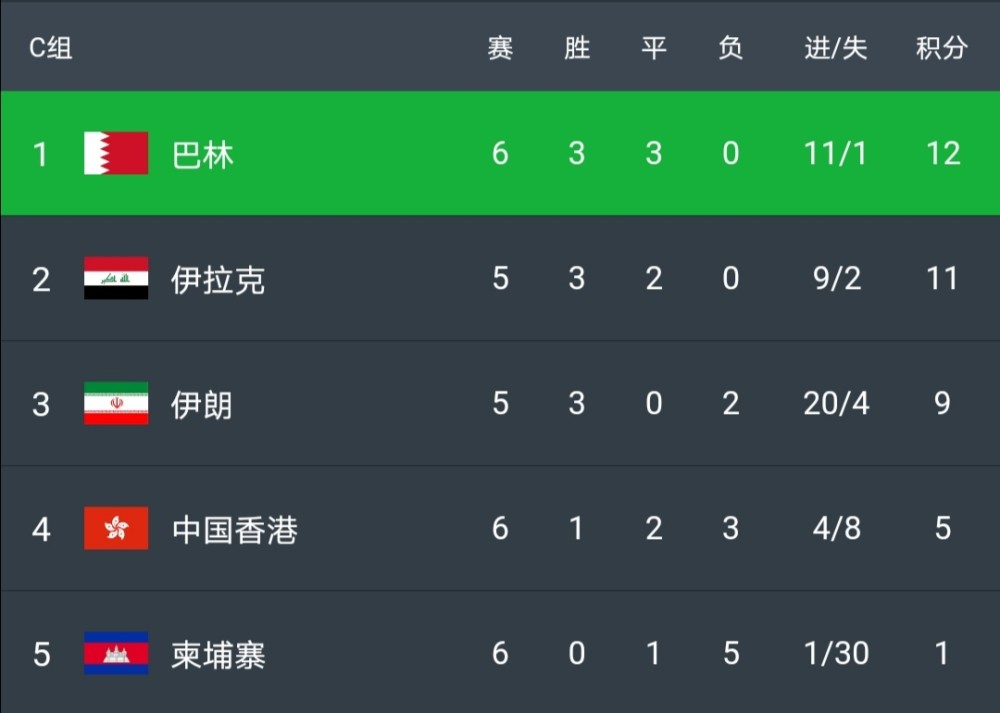Click the Bahrain flag icon
Image resolution: width=1000 pixels, height=713 pixels.
coord(116,153)
